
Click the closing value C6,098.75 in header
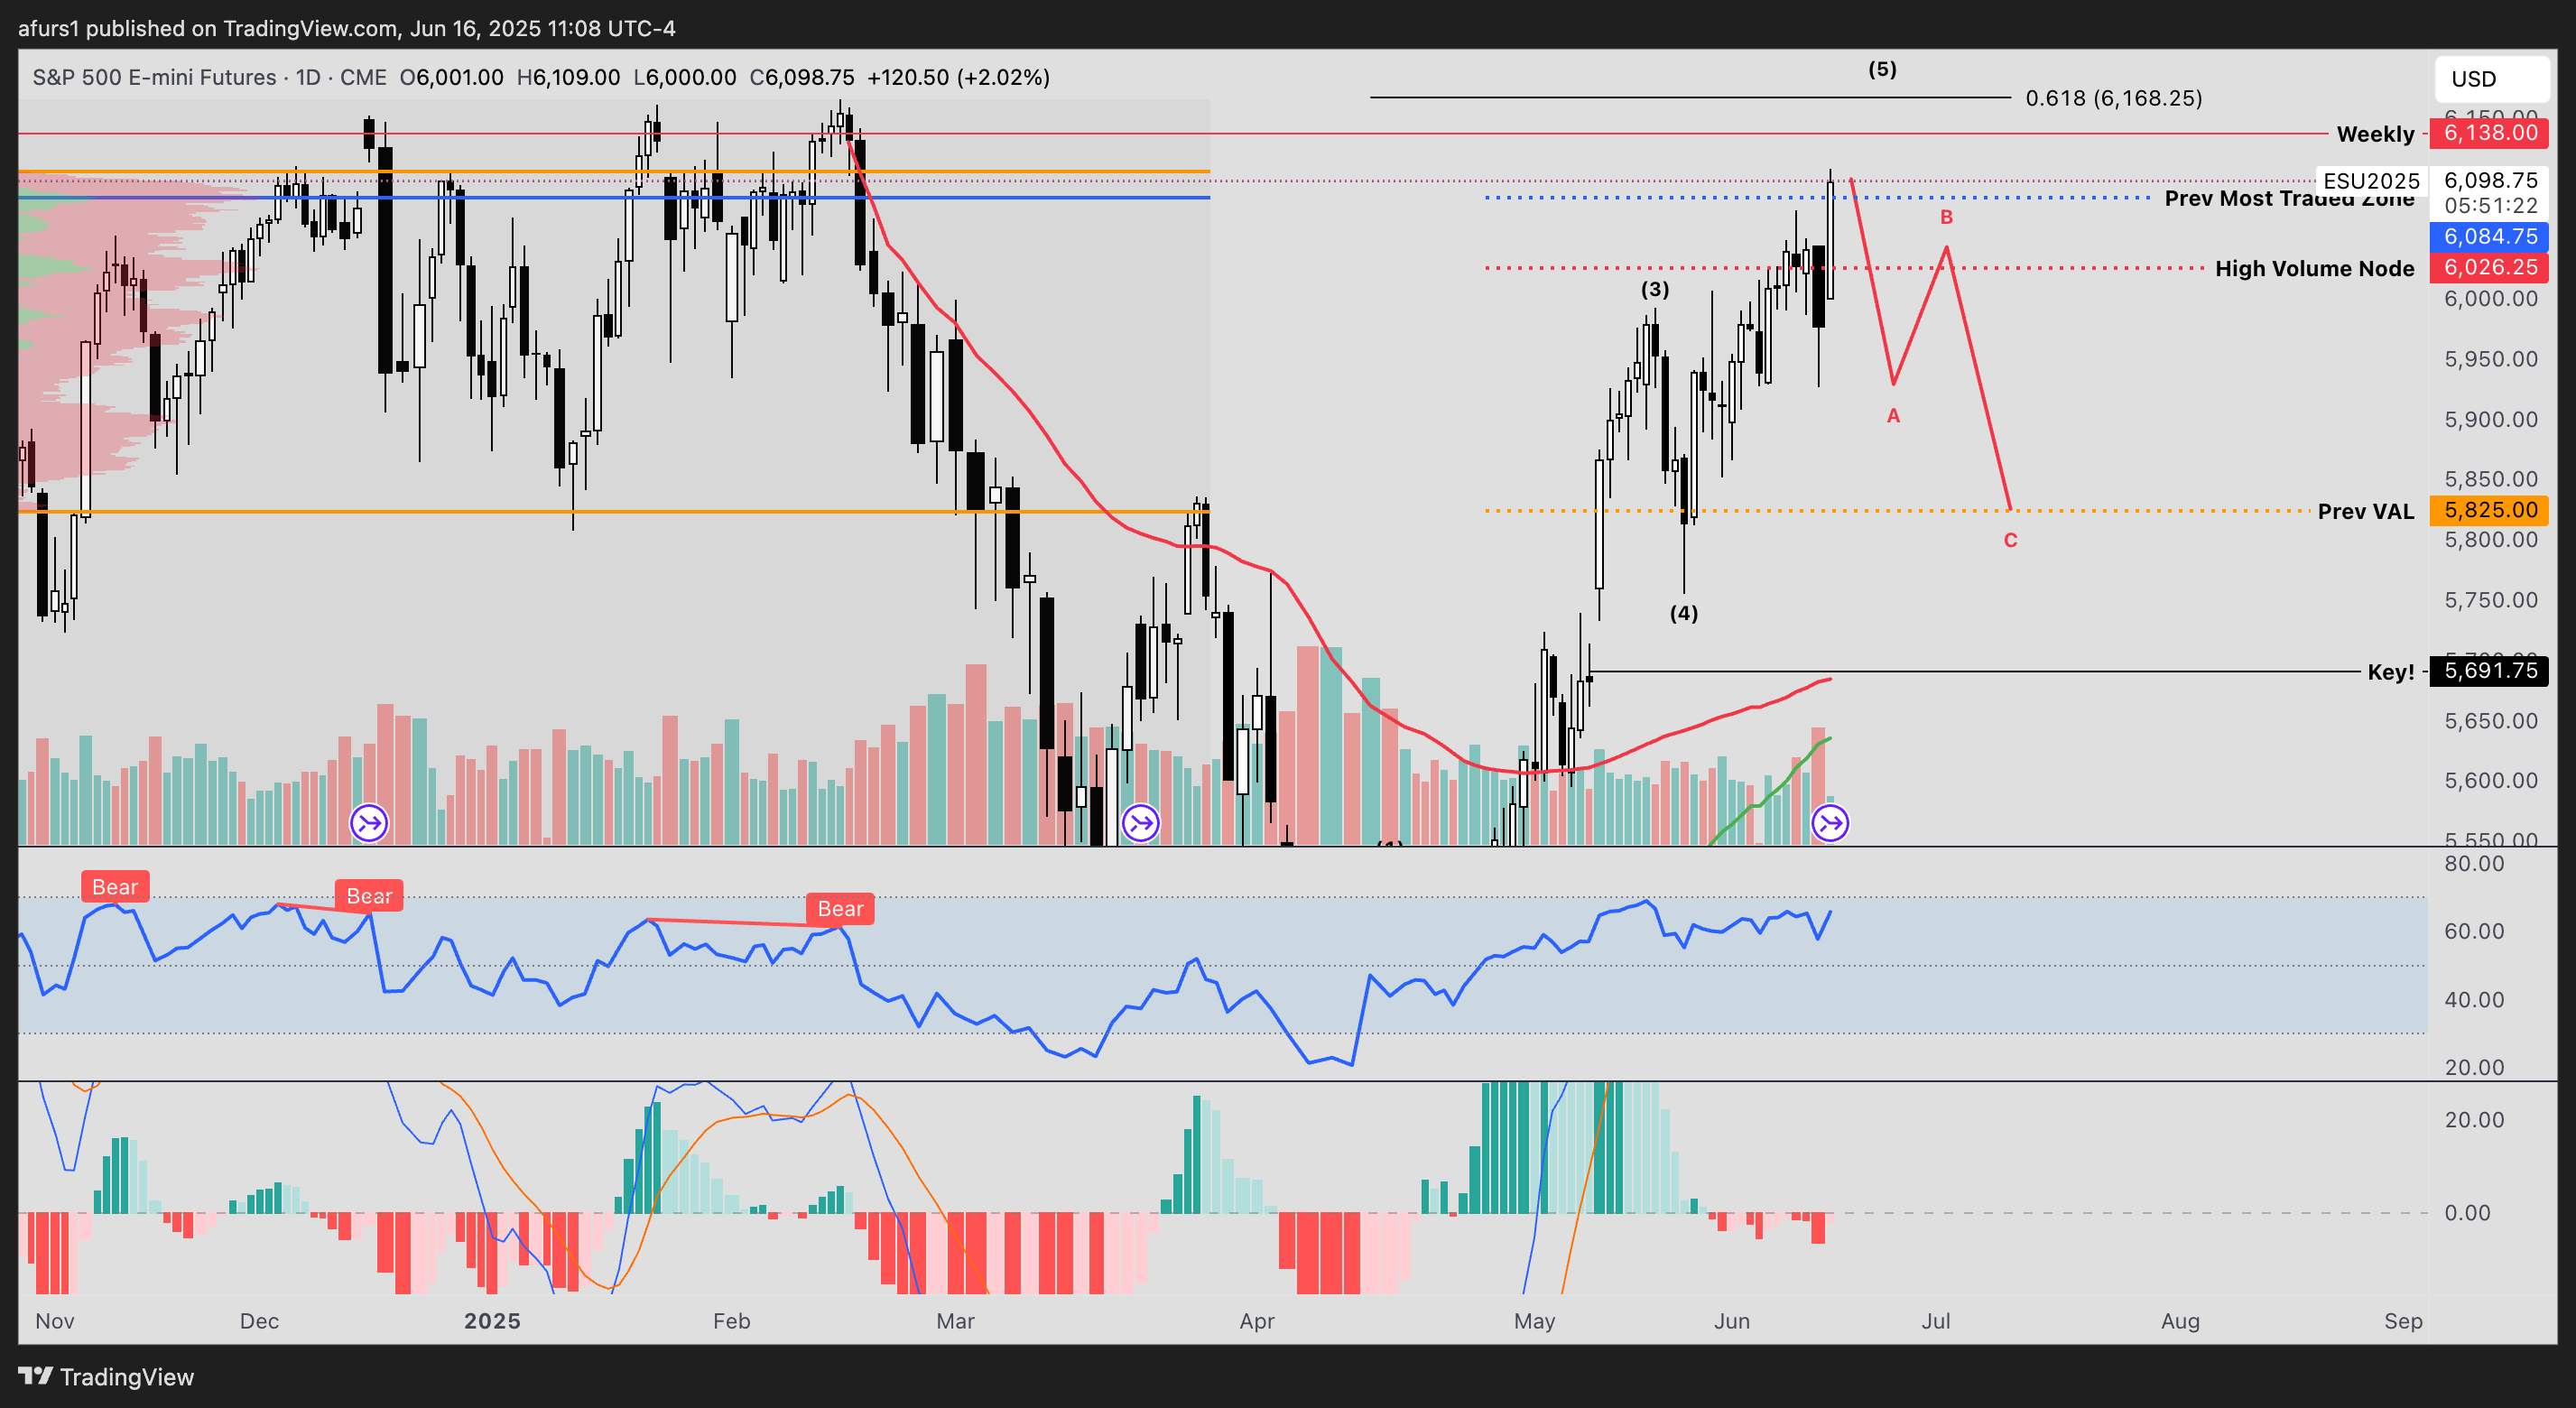coord(802,78)
